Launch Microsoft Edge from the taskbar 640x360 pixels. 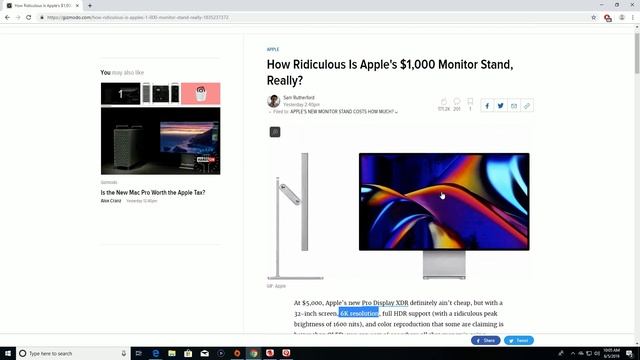point(156,353)
